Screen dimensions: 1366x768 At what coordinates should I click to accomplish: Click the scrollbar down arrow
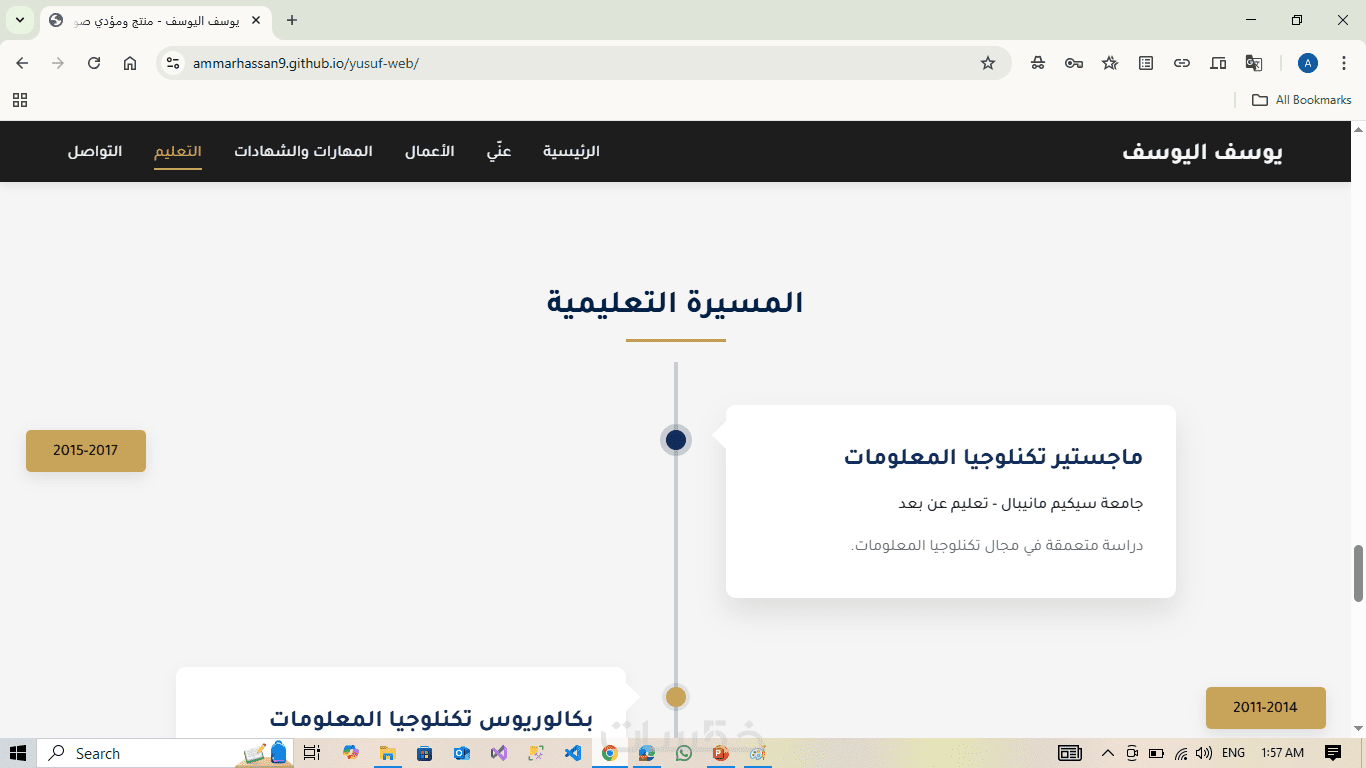click(1358, 729)
